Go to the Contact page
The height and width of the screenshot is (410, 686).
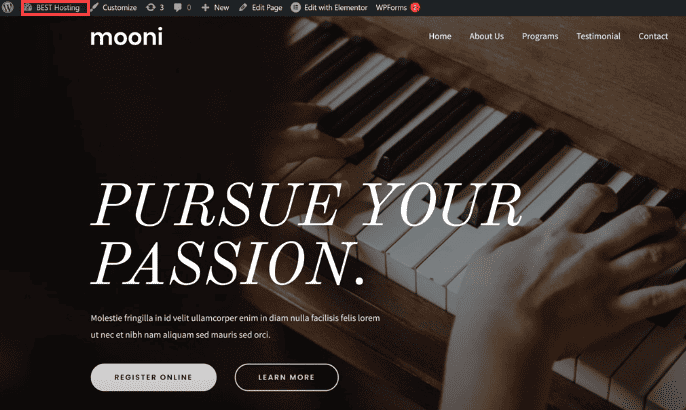[653, 36]
